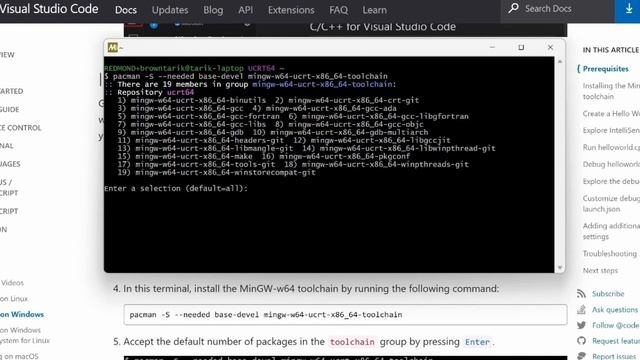Click the blue download arrow button
Image resolution: width=640 pixels, height=360 pixels.
[x=629, y=10]
